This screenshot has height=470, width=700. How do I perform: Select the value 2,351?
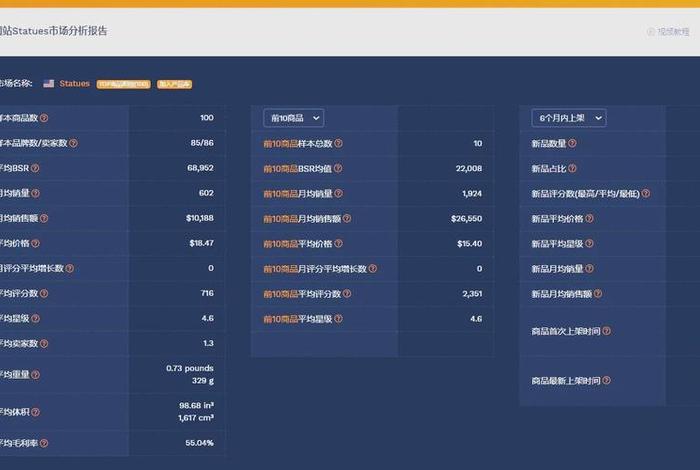(472, 293)
